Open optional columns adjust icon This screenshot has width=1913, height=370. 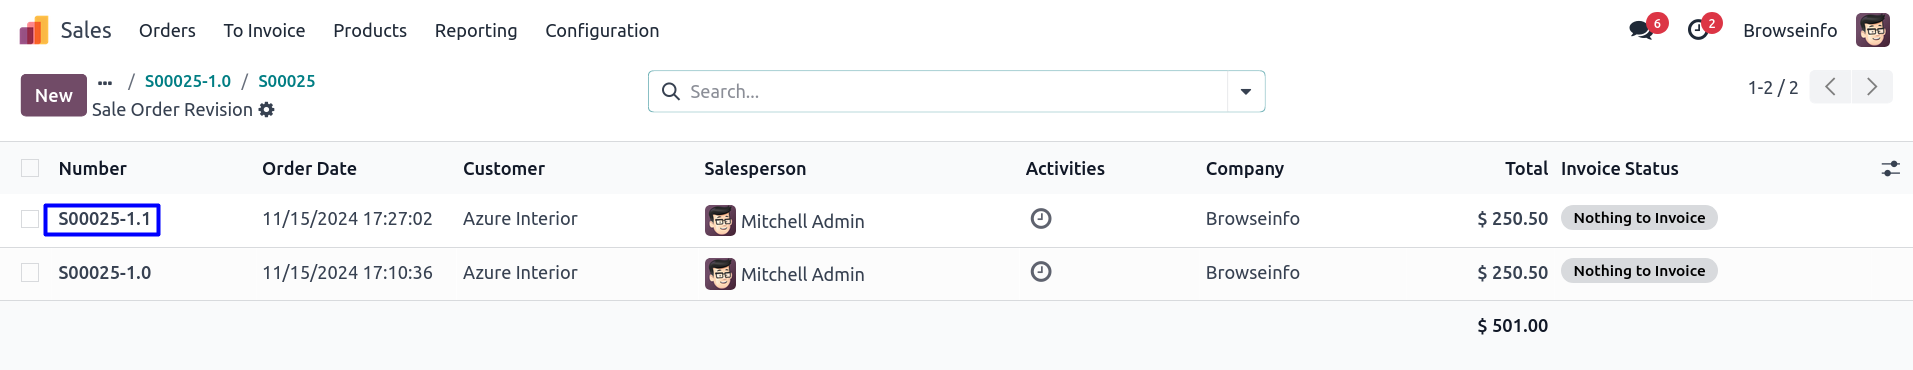[x=1890, y=169]
